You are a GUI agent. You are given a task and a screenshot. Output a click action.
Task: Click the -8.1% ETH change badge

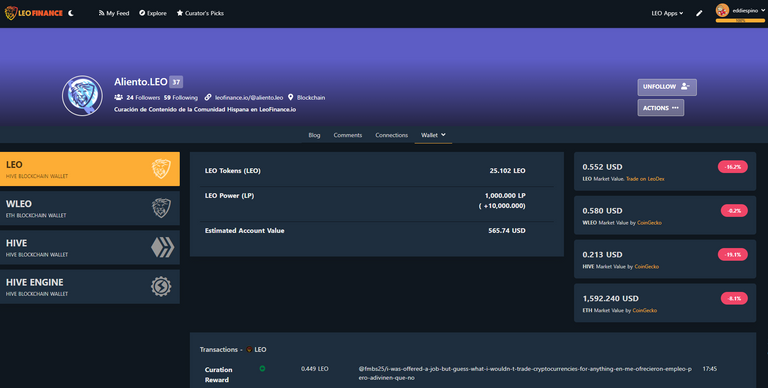click(734, 298)
